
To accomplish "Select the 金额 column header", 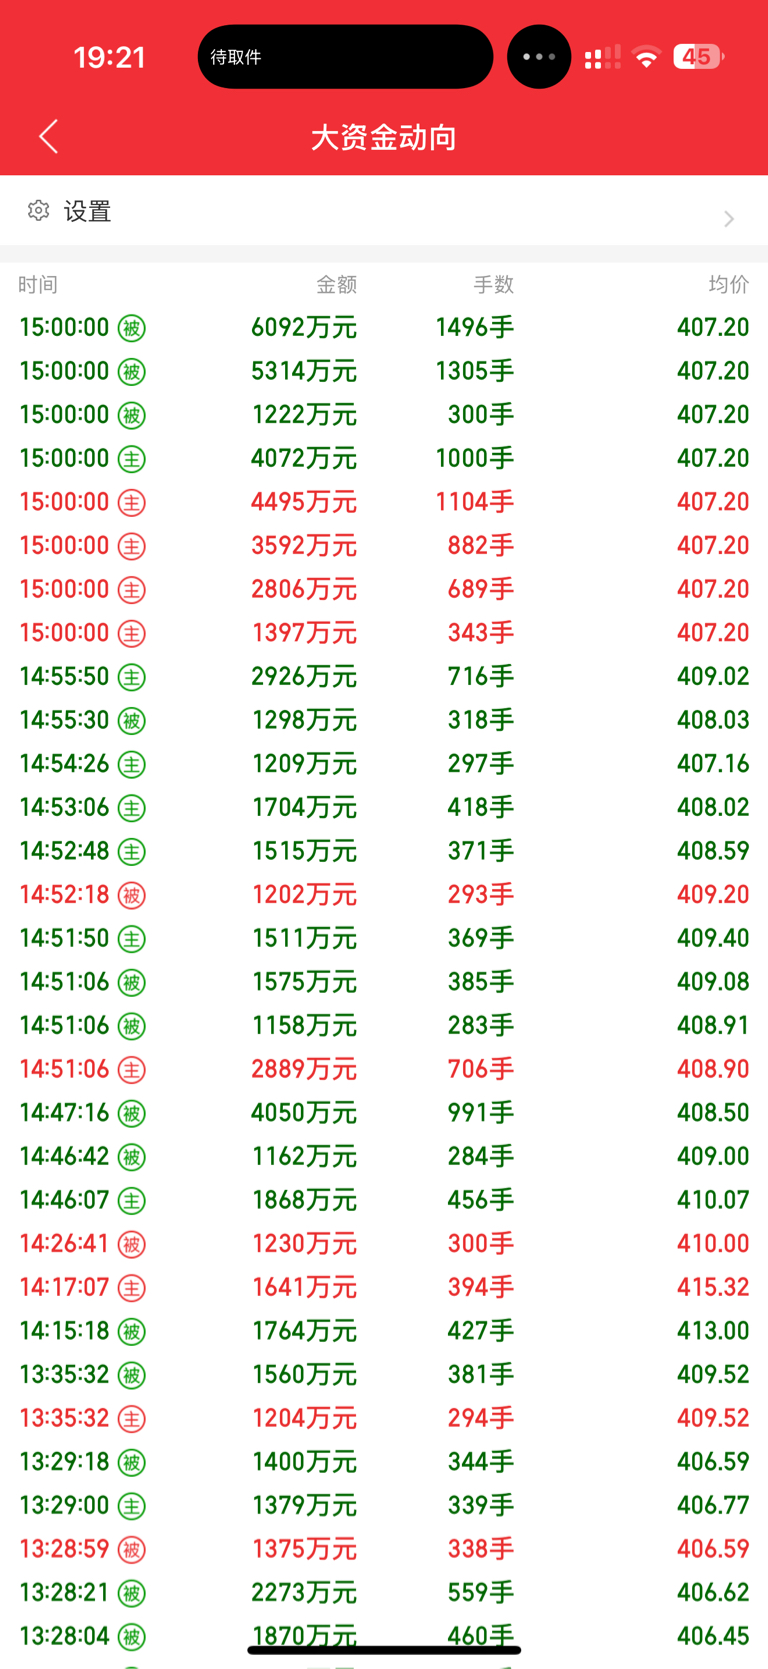I will point(336,285).
